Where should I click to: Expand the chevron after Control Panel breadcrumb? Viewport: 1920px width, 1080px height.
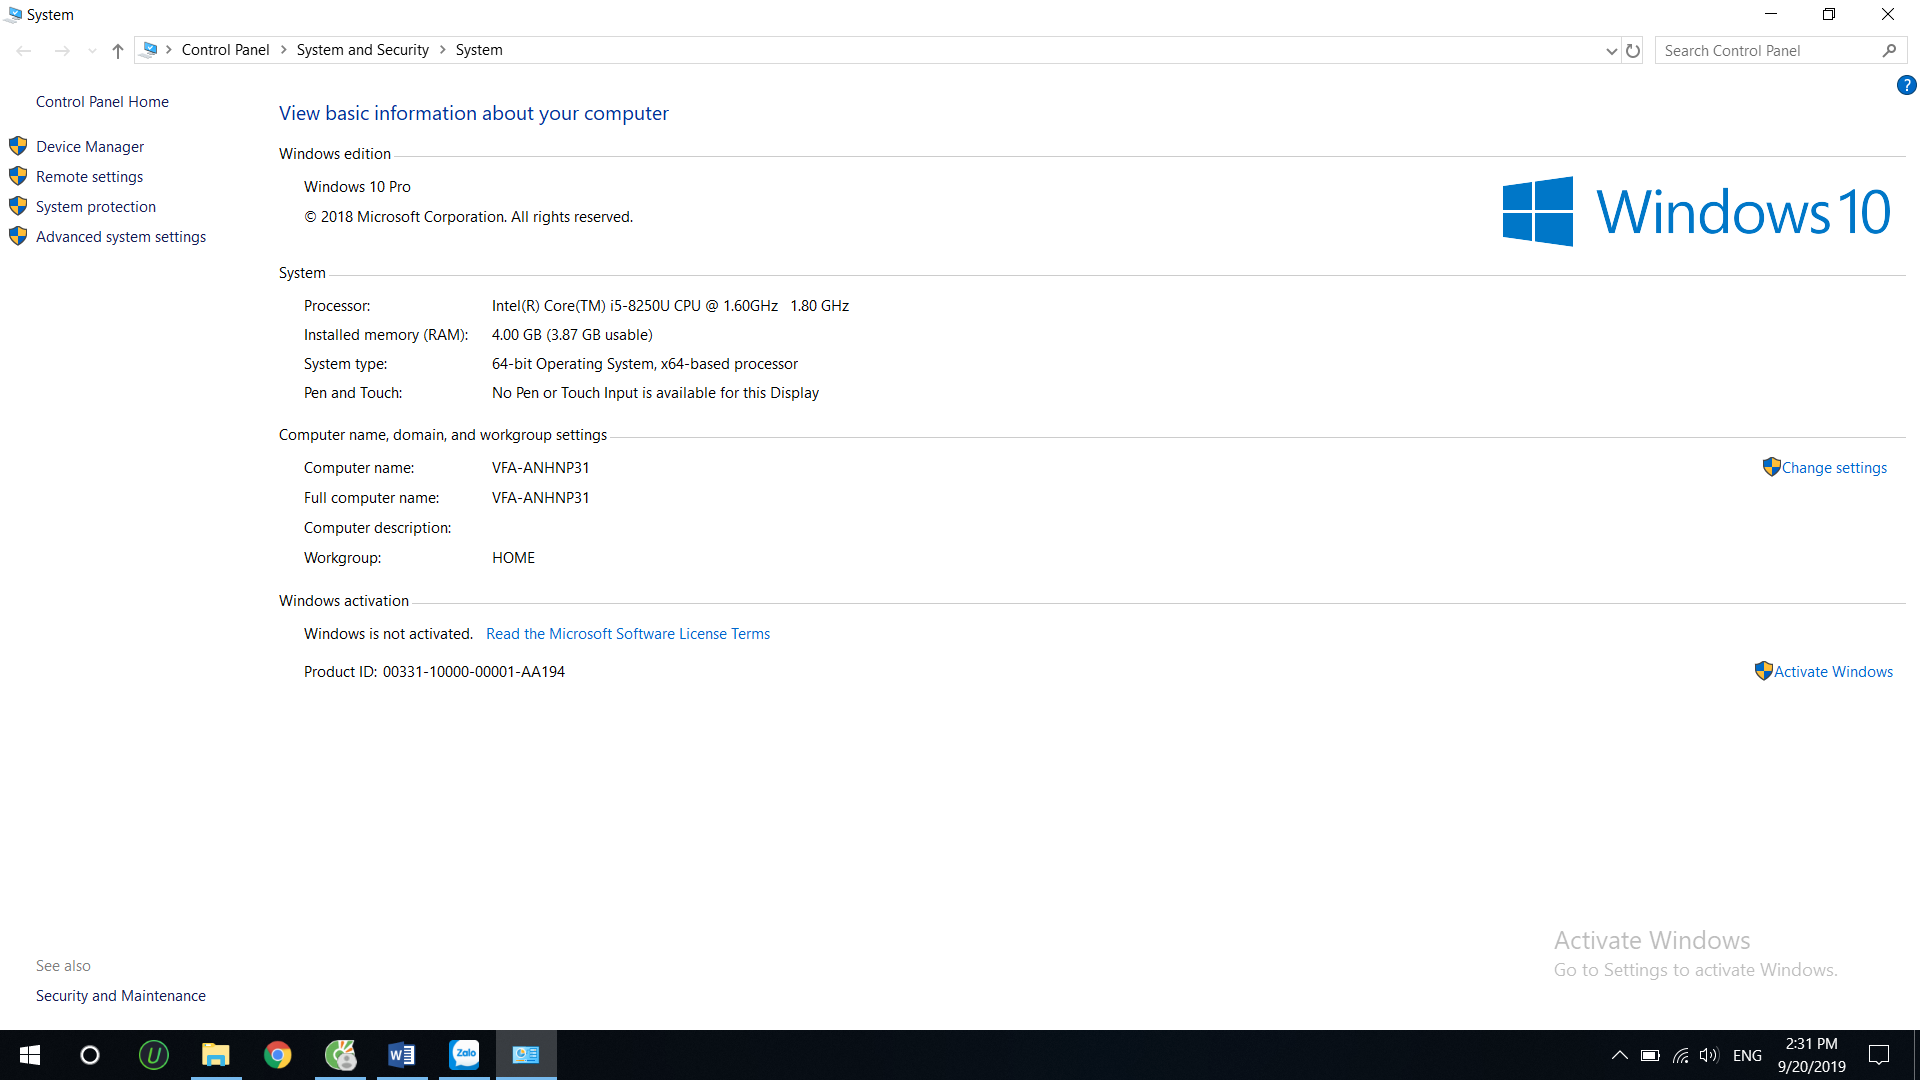(x=284, y=50)
